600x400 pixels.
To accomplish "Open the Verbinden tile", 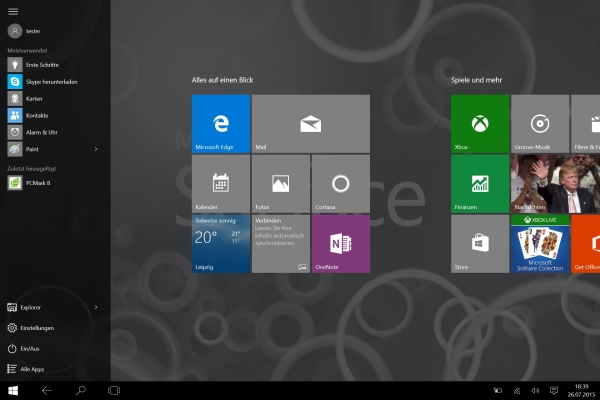I will (281, 244).
